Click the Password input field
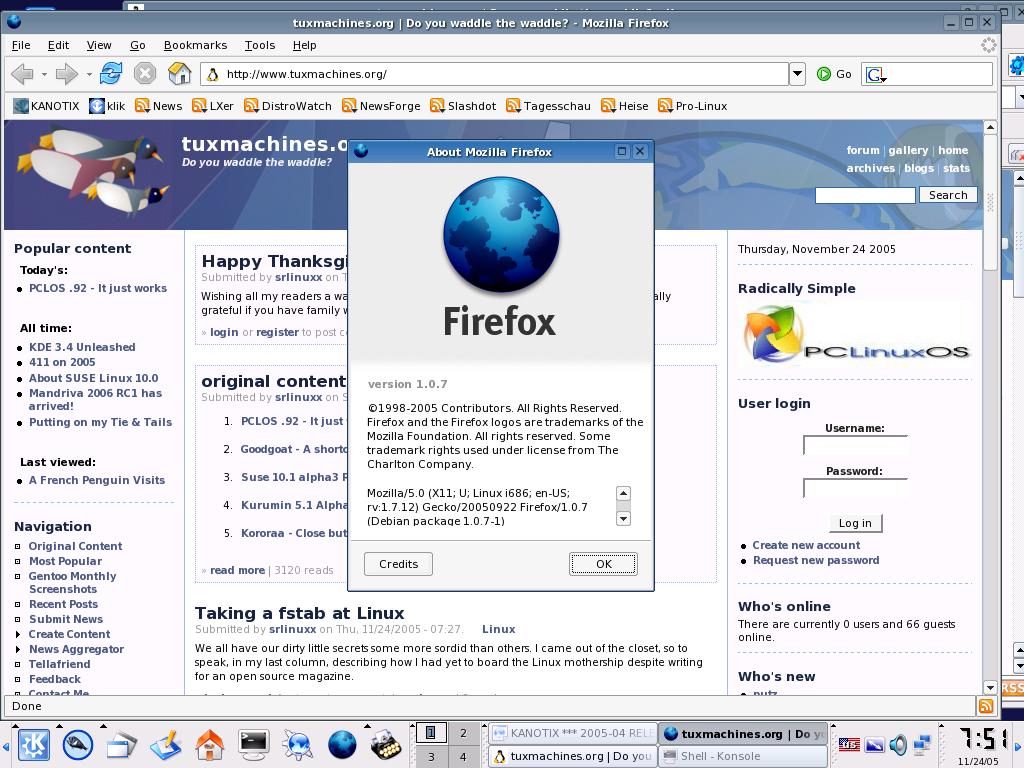 click(x=855, y=488)
